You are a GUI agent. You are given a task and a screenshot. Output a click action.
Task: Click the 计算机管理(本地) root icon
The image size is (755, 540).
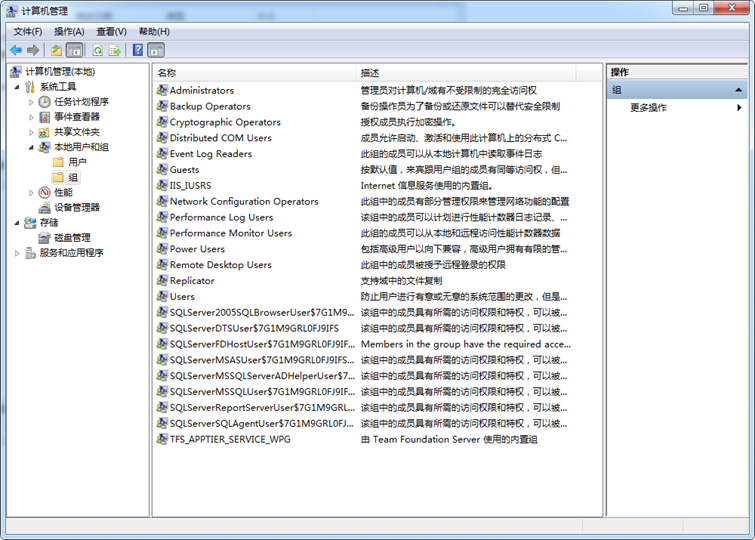(16, 72)
